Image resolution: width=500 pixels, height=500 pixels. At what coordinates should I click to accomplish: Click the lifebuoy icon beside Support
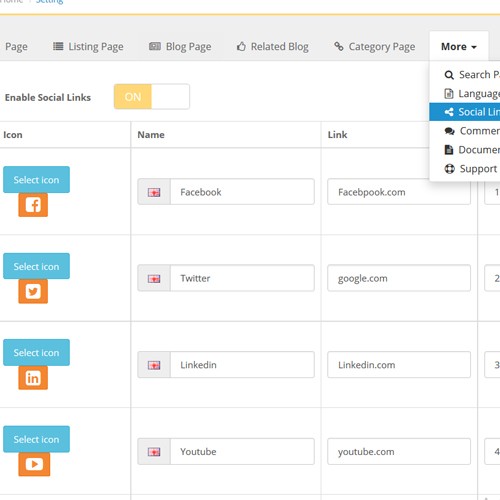coord(449,169)
